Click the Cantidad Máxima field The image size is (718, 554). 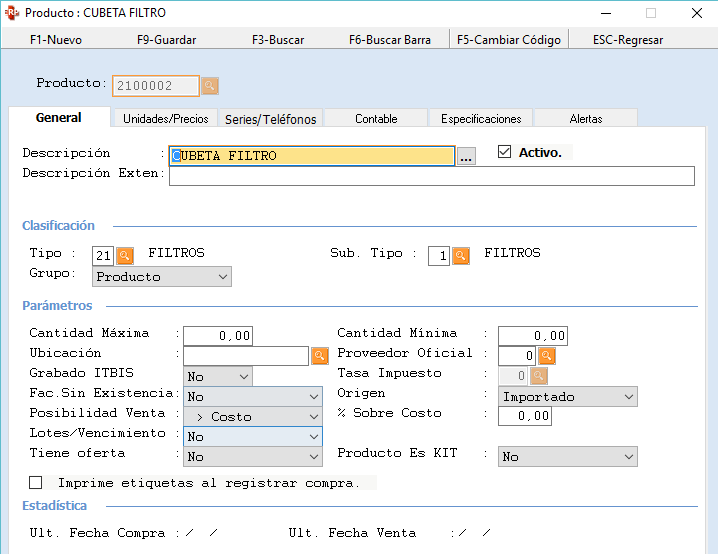218,335
